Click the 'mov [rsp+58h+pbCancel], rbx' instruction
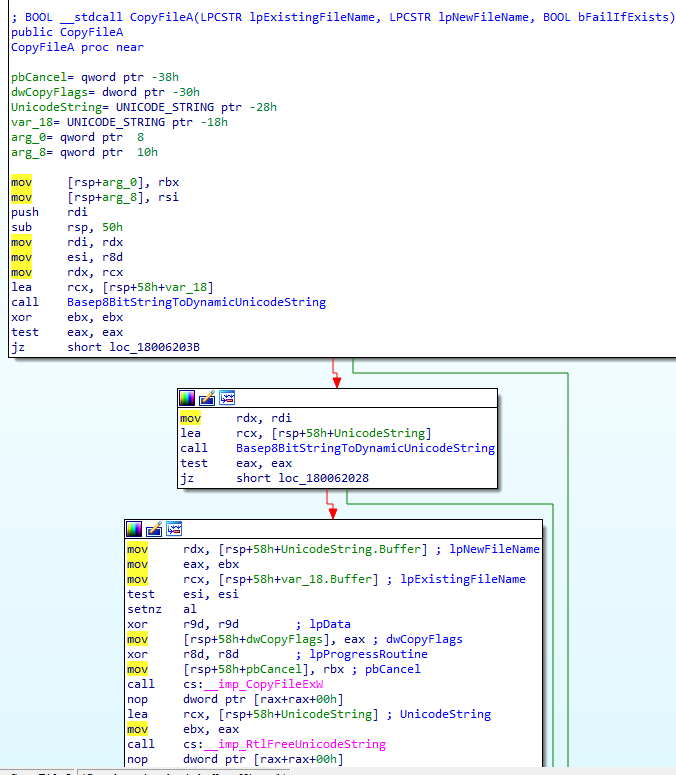676x775 pixels. [x=236, y=669]
